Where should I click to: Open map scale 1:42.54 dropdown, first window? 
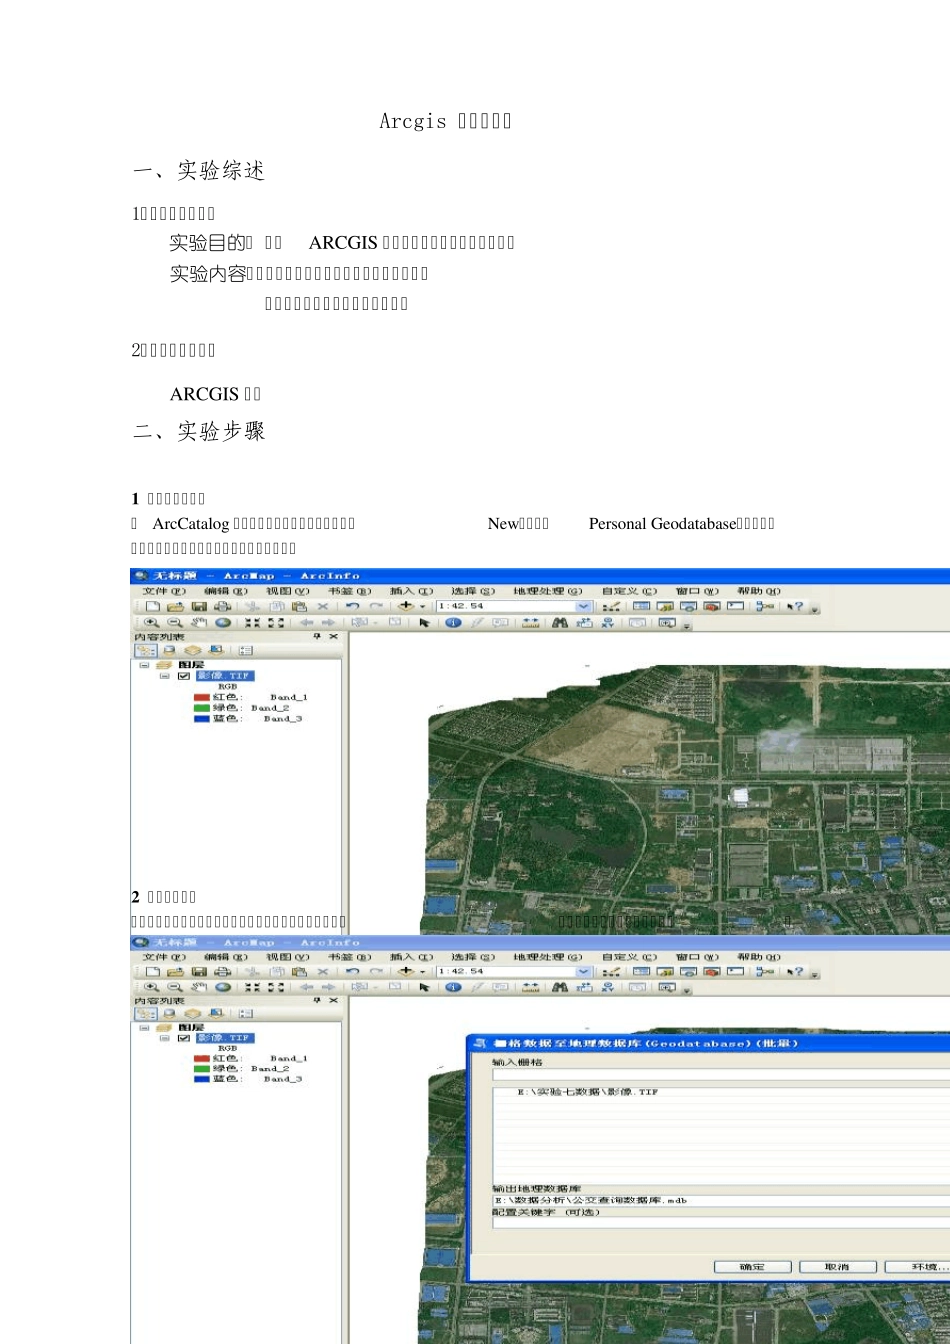tap(583, 606)
